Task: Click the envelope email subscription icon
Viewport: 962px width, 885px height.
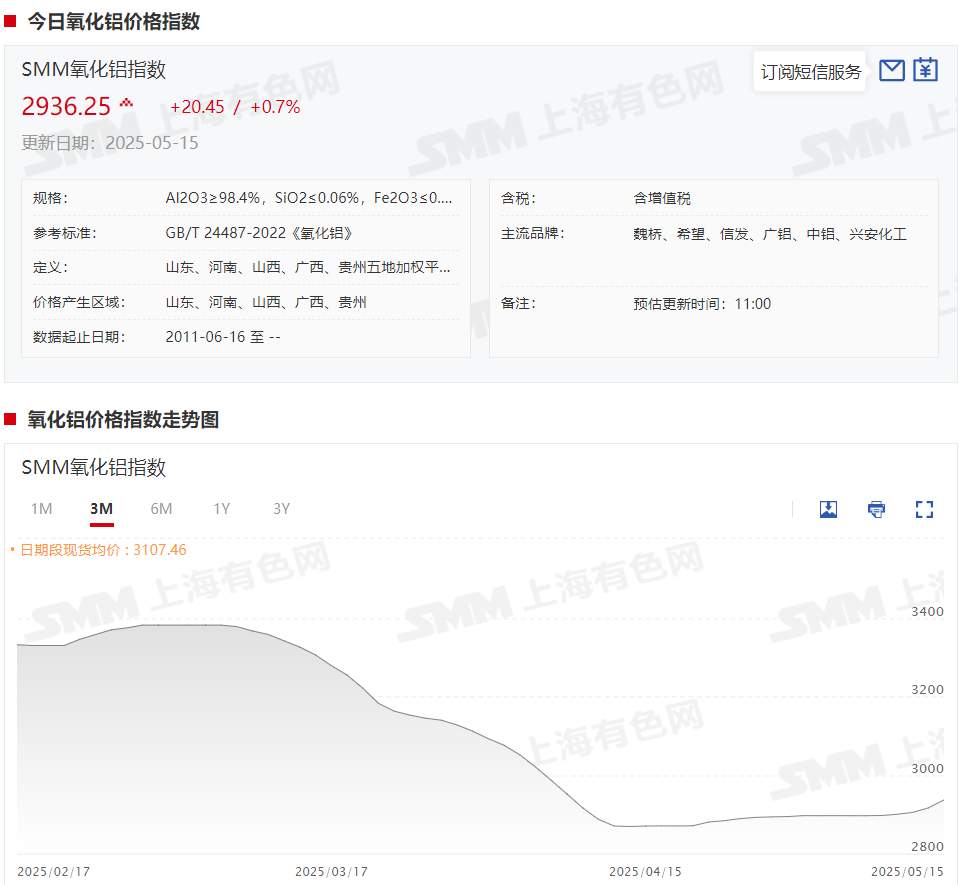Action: (x=891, y=71)
